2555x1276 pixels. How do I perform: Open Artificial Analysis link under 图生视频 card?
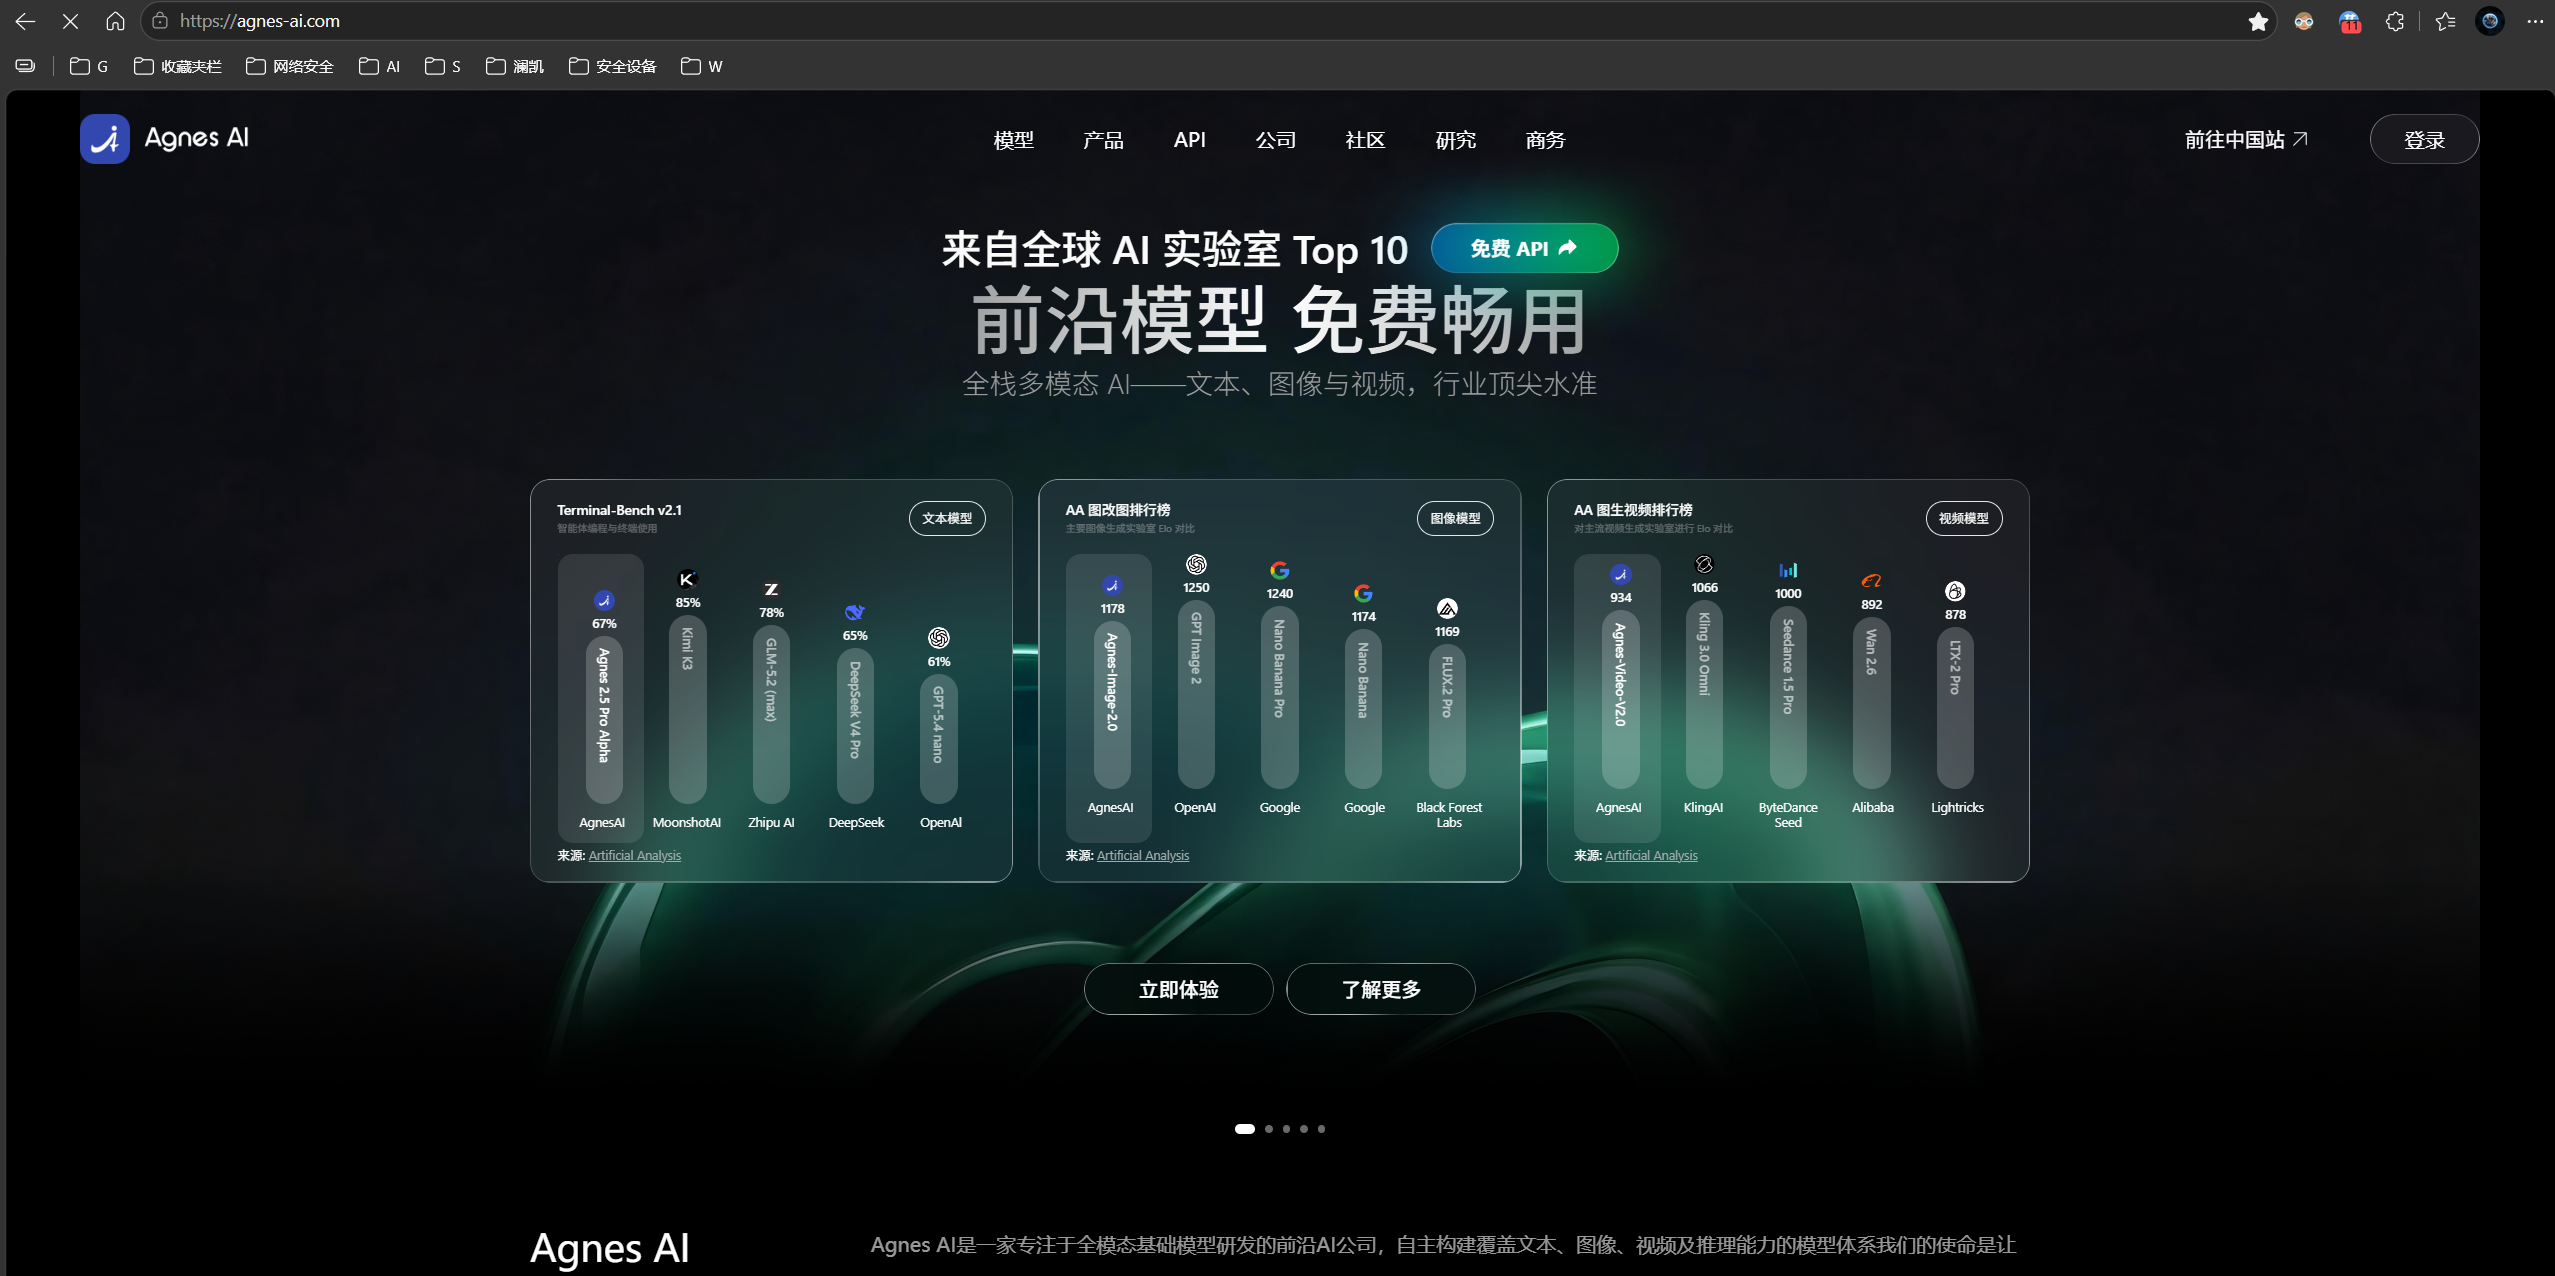(1651, 855)
